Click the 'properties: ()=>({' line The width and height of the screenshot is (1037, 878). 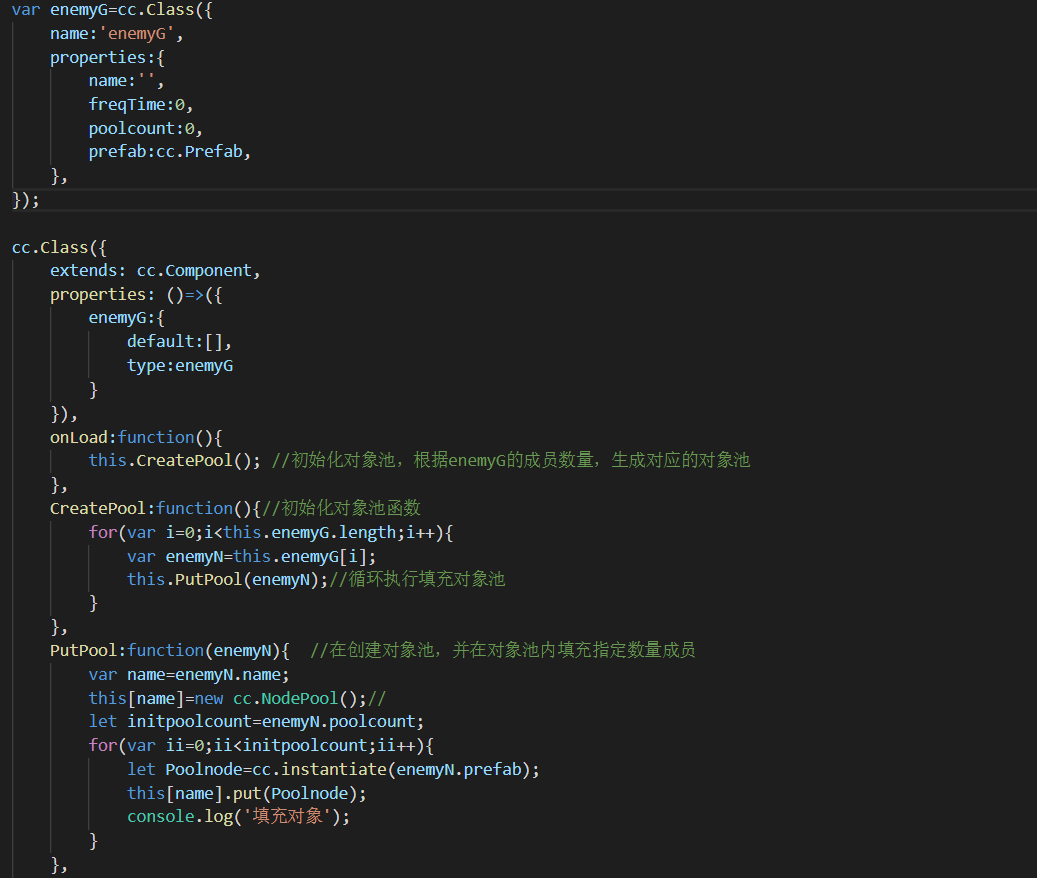pos(136,294)
